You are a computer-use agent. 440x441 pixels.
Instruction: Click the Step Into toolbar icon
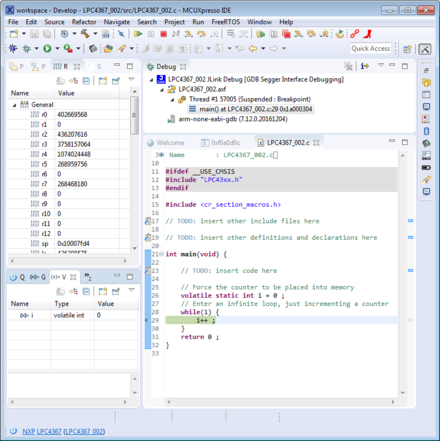[x=188, y=34]
